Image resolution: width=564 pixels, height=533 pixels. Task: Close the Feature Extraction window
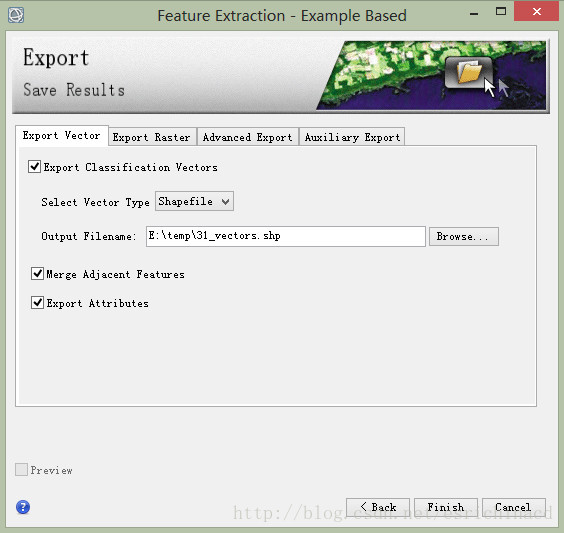point(536,12)
